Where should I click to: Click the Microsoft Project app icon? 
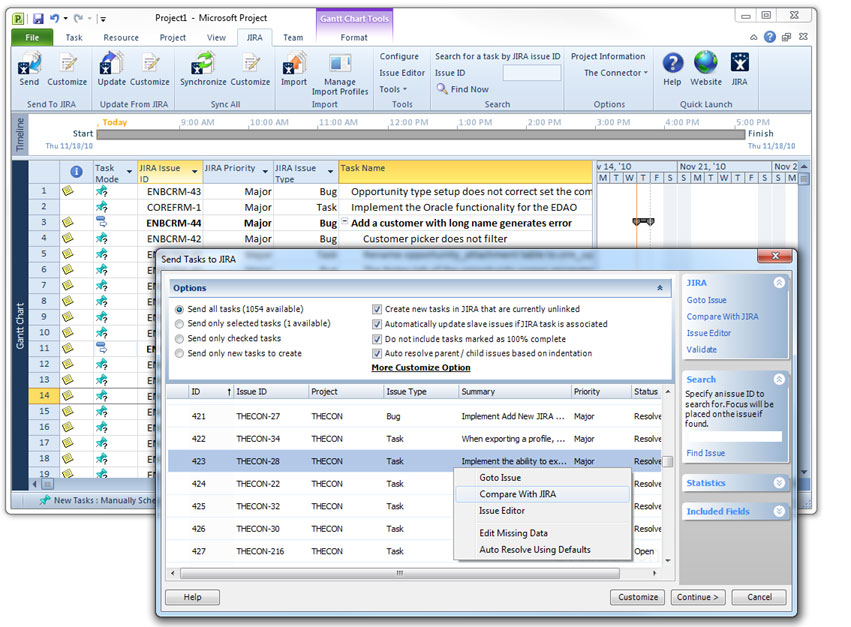tap(18, 19)
